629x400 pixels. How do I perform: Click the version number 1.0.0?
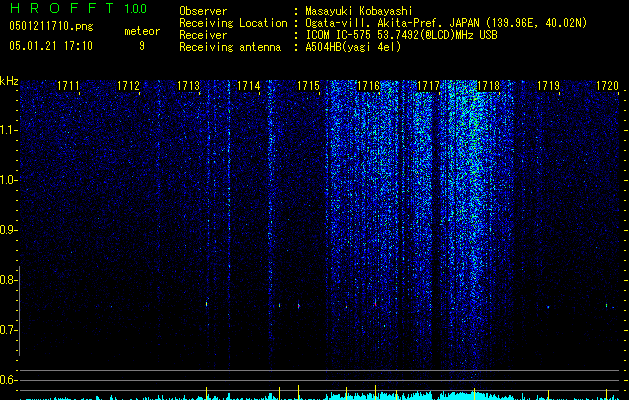[x=136, y=8]
